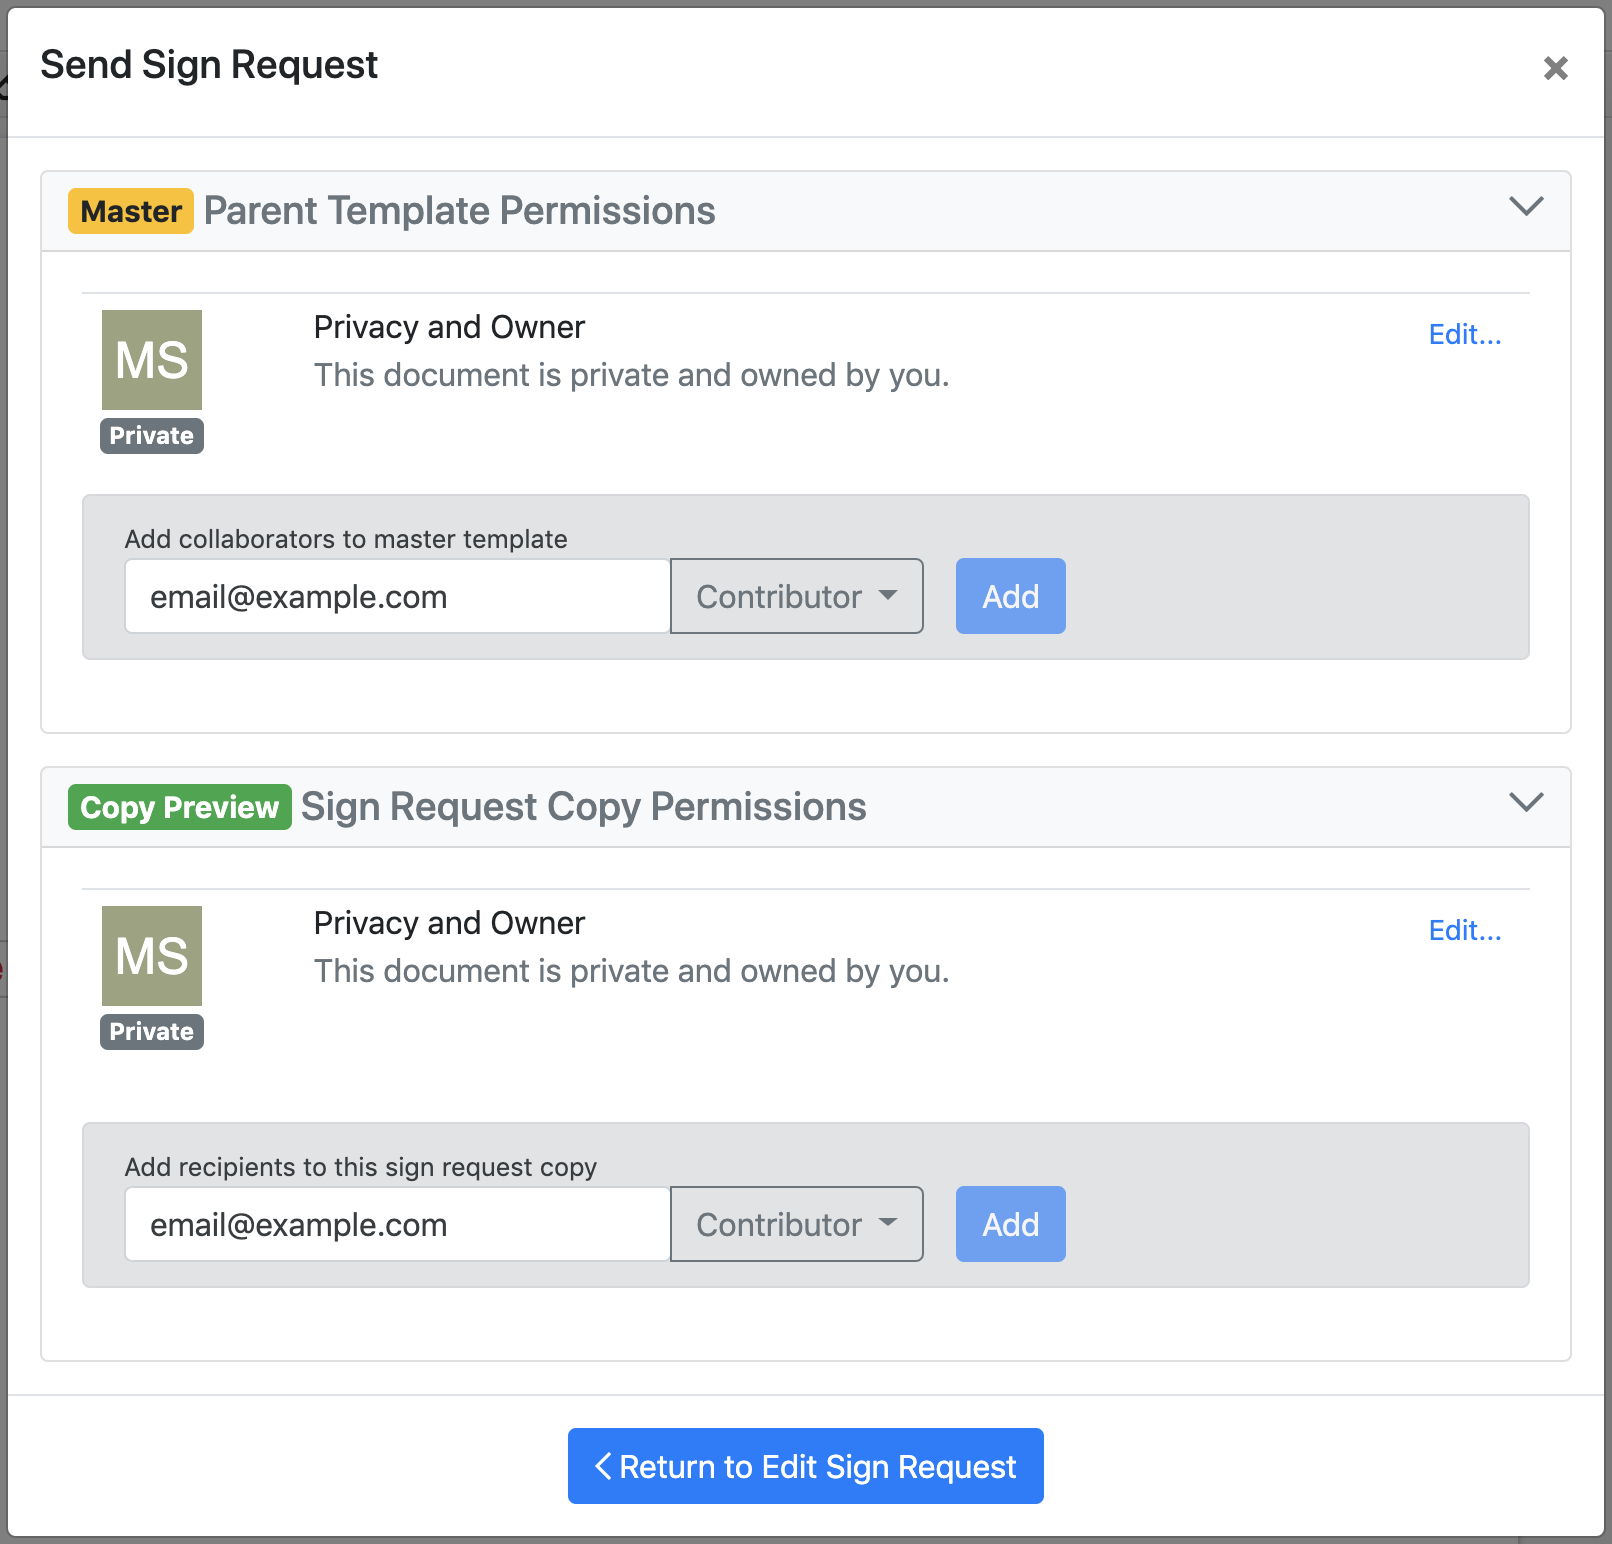Edit privacy and owner for master template

pyautogui.click(x=1464, y=334)
